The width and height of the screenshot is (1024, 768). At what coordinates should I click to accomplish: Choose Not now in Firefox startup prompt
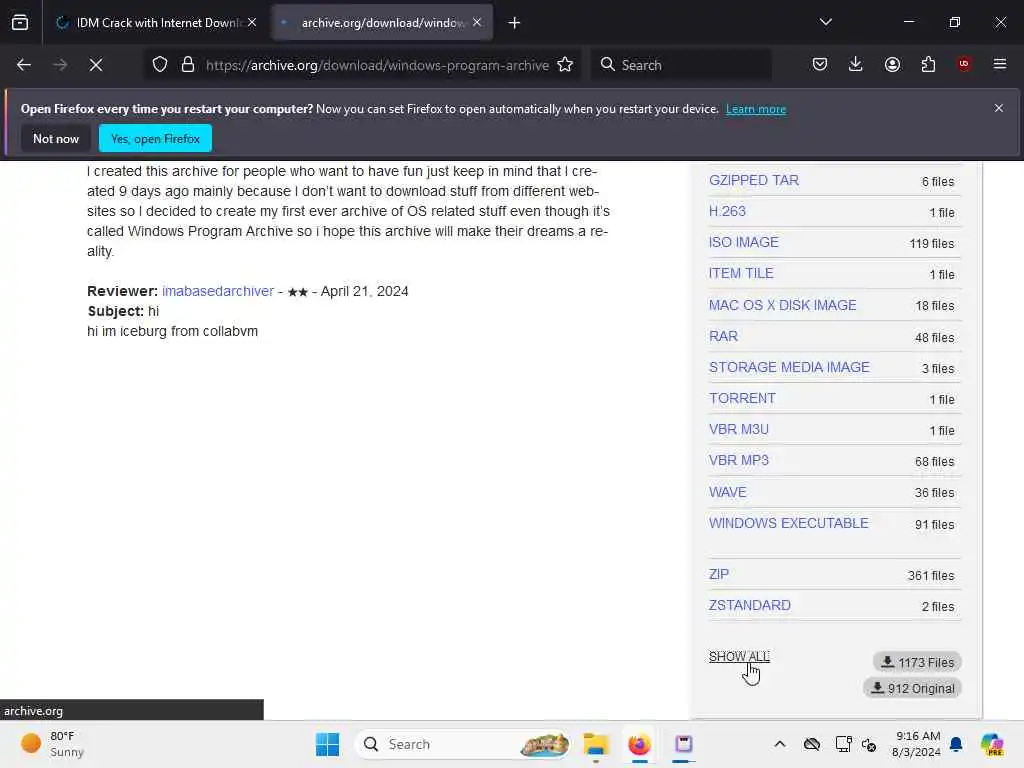point(56,138)
